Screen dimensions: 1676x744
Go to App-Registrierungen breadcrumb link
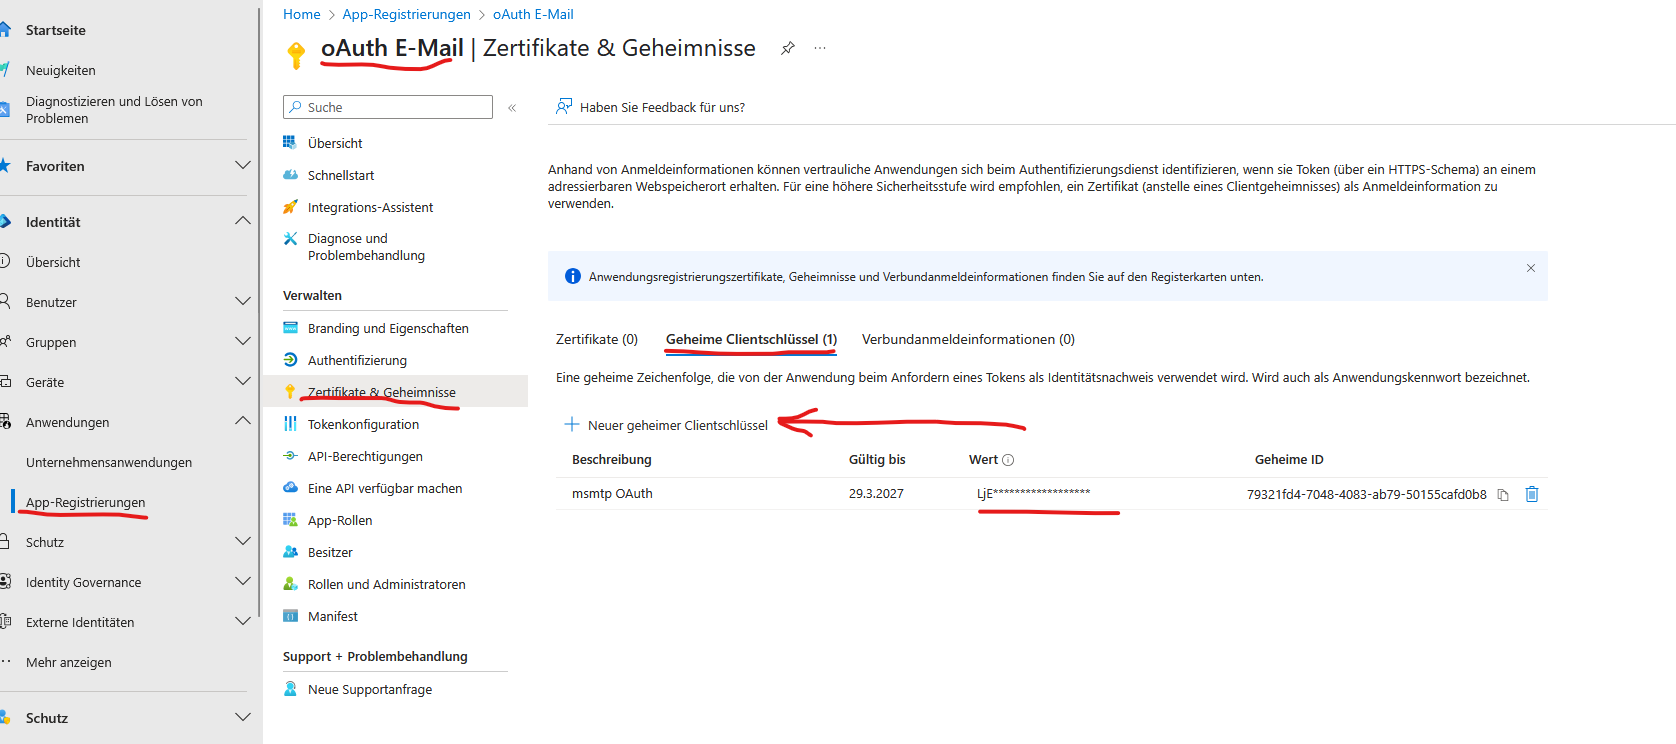click(406, 14)
